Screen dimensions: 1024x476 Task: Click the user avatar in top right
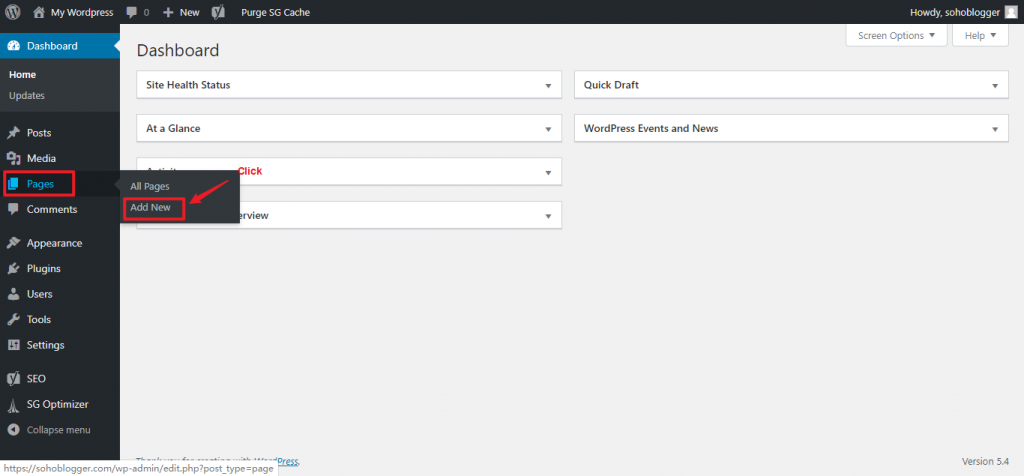[x=1011, y=12]
